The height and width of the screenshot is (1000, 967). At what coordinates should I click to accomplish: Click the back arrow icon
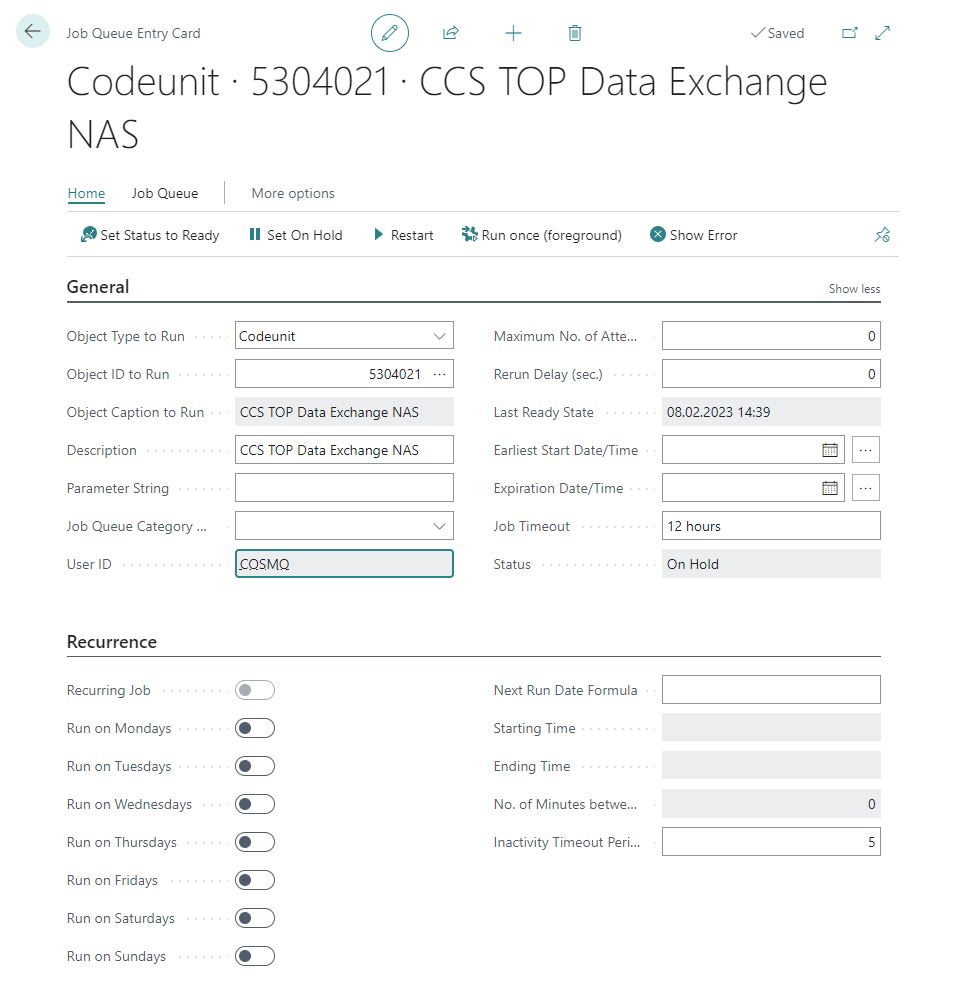click(33, 32)
